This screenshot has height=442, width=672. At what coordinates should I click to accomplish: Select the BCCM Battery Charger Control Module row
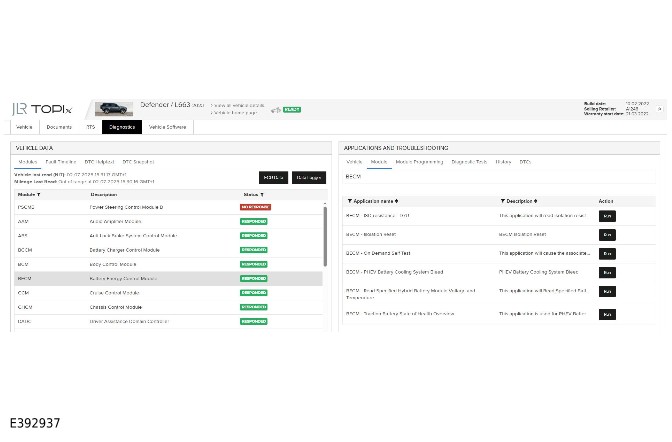tap(168, 250)
